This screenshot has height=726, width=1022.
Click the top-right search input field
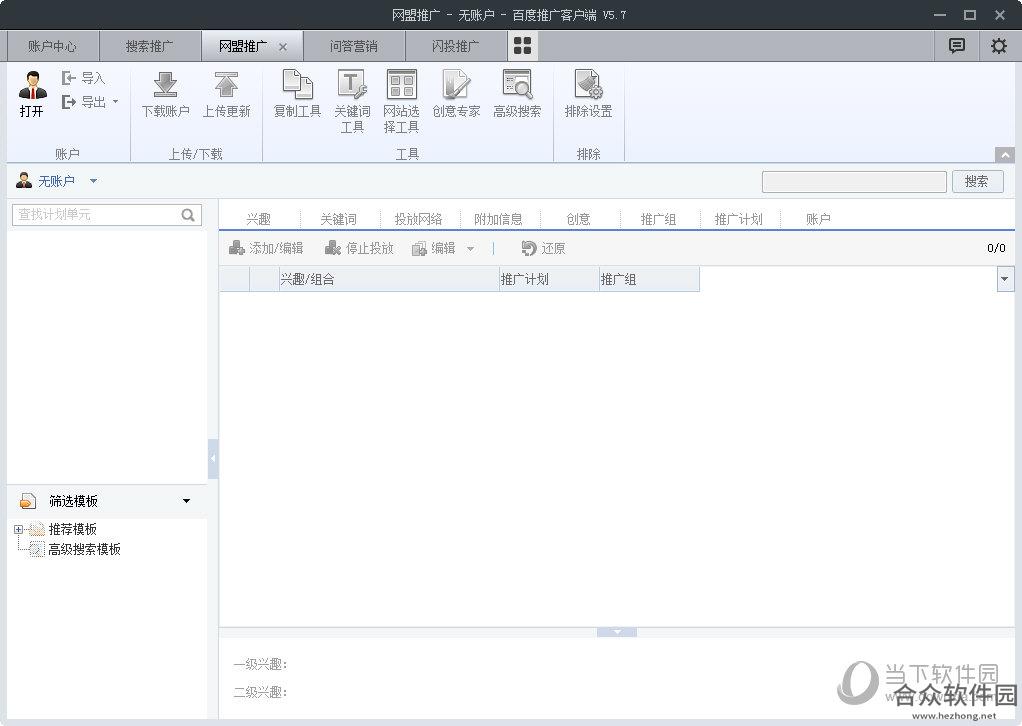[x=854, y=182]
